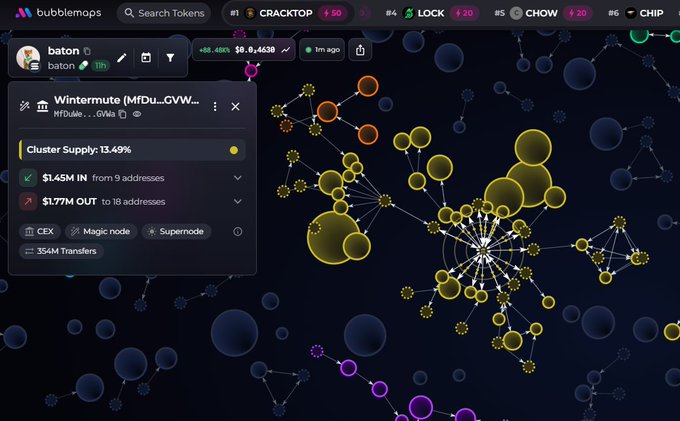Screen dimensions: 680x421
Task: Click the price trend line icon
Action: pyautogui.click(x=286, y=50)
